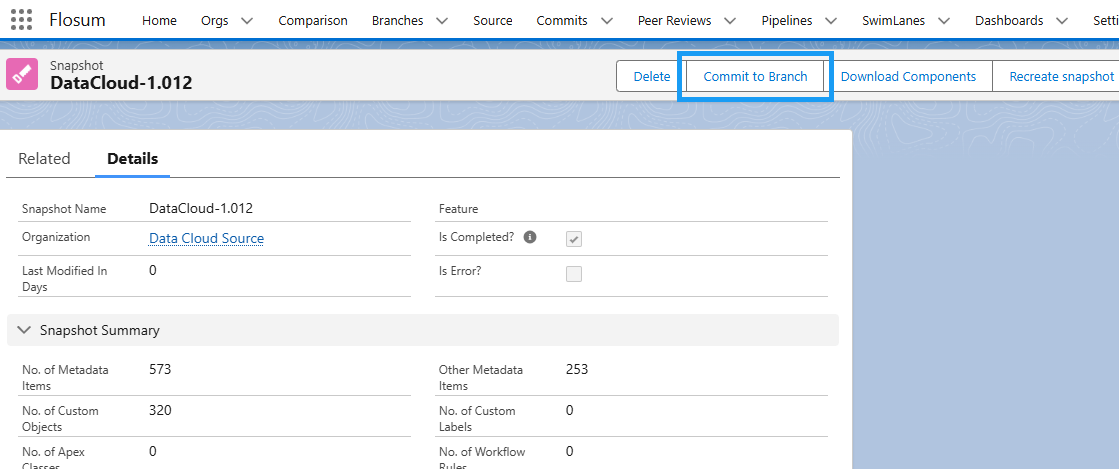Click the Is Completed info icon
This screenshot has width=1119, height=469.
pos(530,237)
